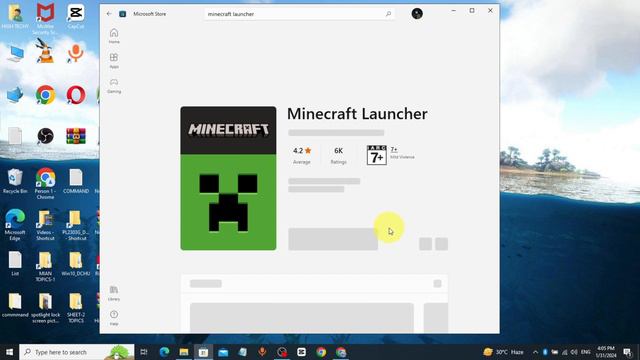Open the Windows Start menu
Screen dimensions: 640x360
[x=9, y=352]
